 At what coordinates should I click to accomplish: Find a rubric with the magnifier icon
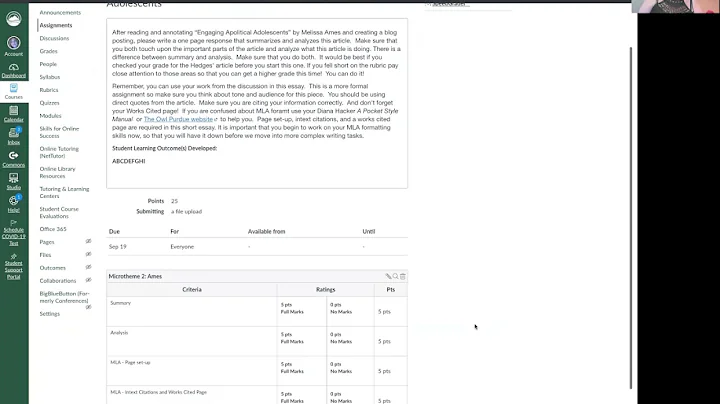click(x=395, y=276)
